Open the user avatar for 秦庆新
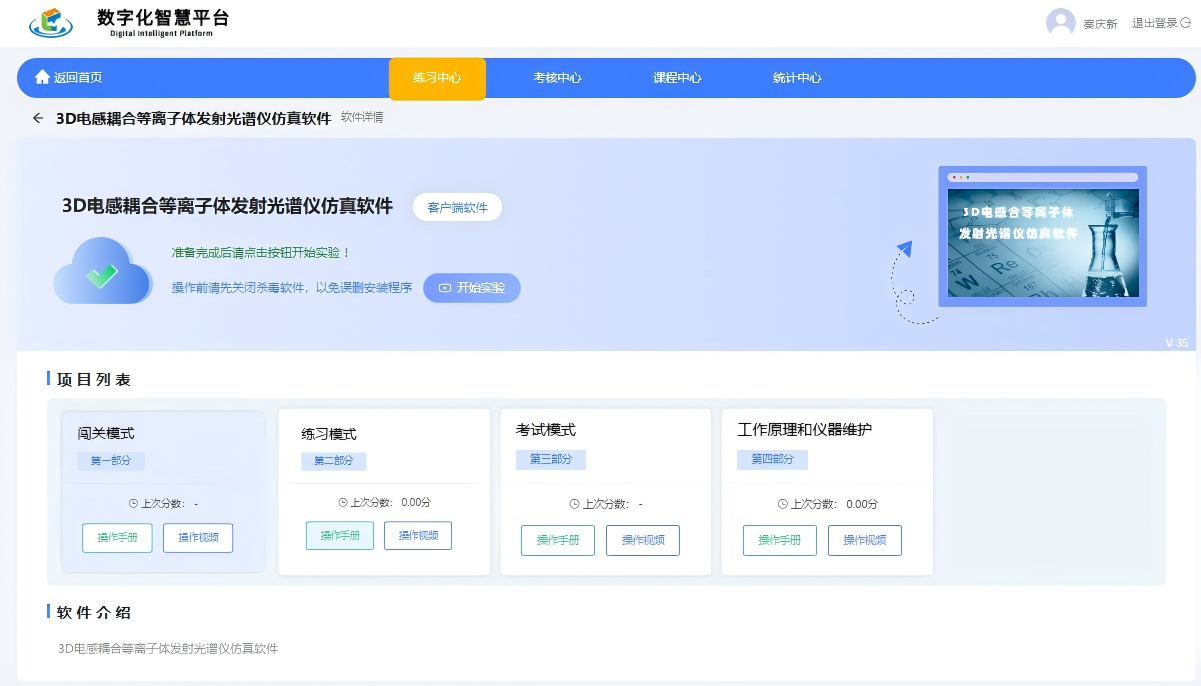Image resolution: width=1201 pixels, height=686 pixels. click(1060, 23)
